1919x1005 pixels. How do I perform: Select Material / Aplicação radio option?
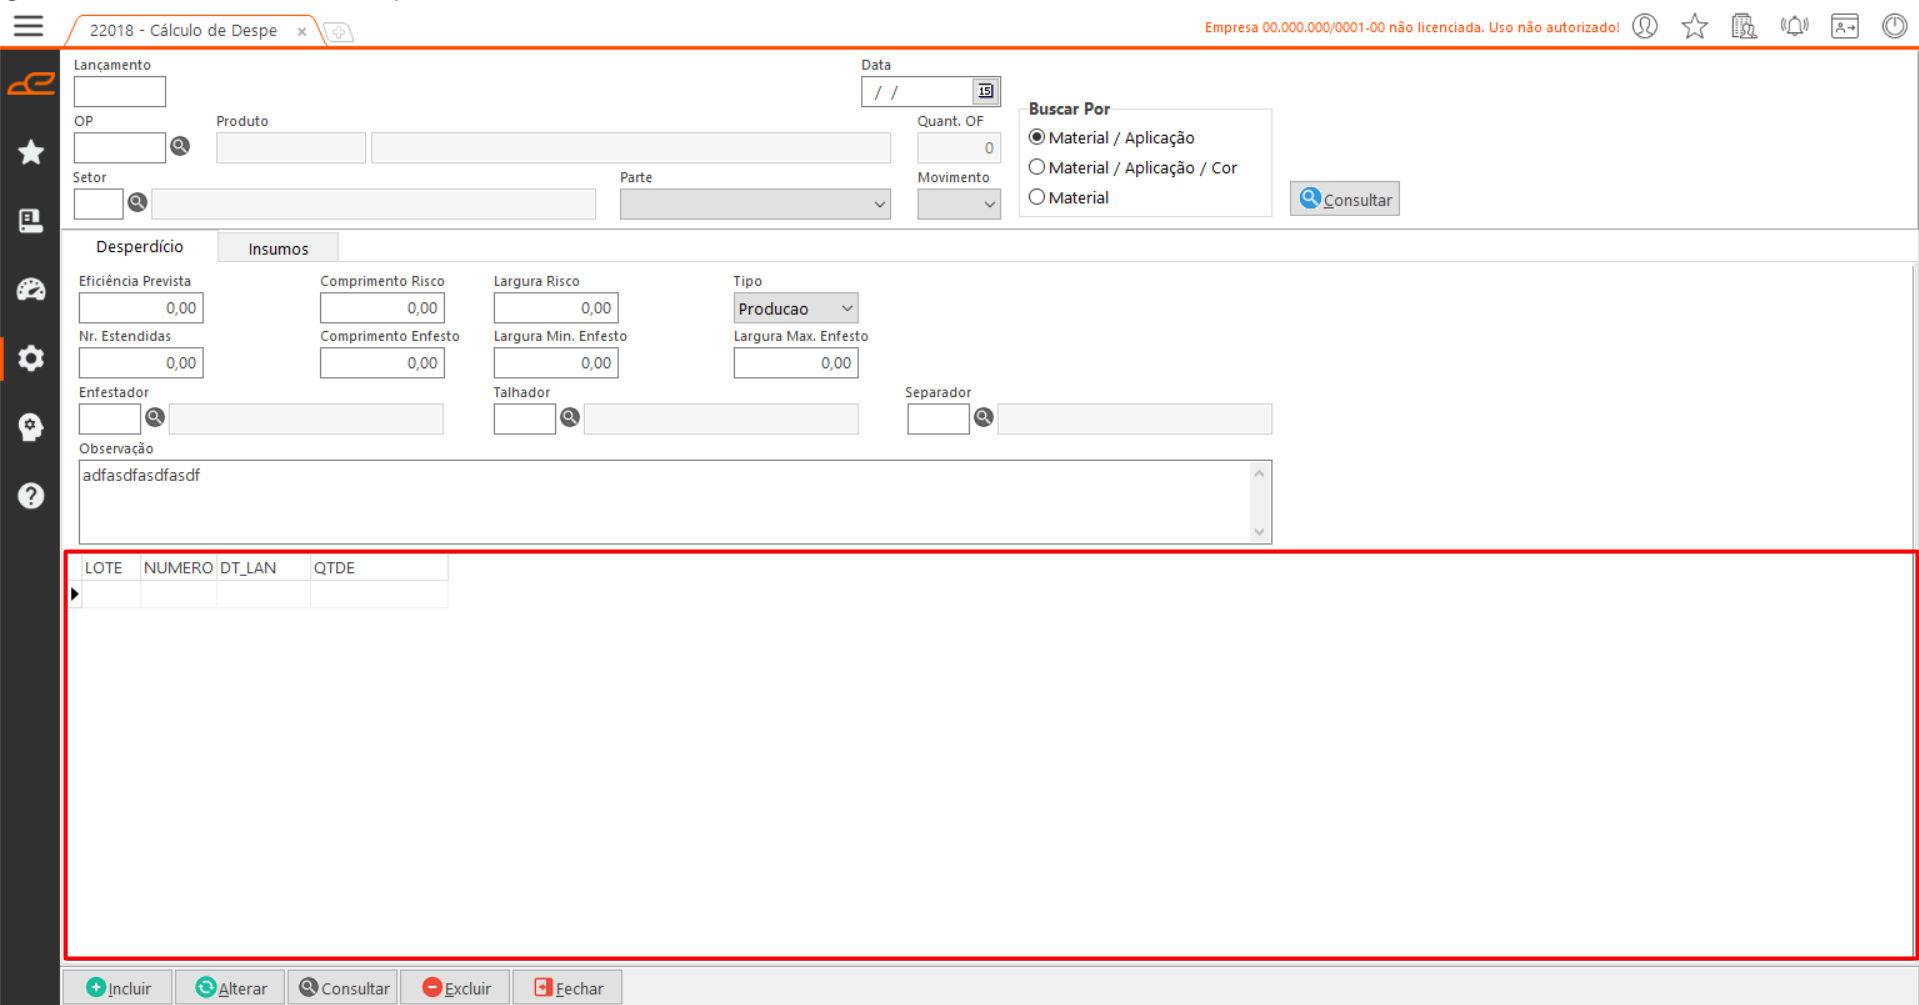[x=1037, y=137]
